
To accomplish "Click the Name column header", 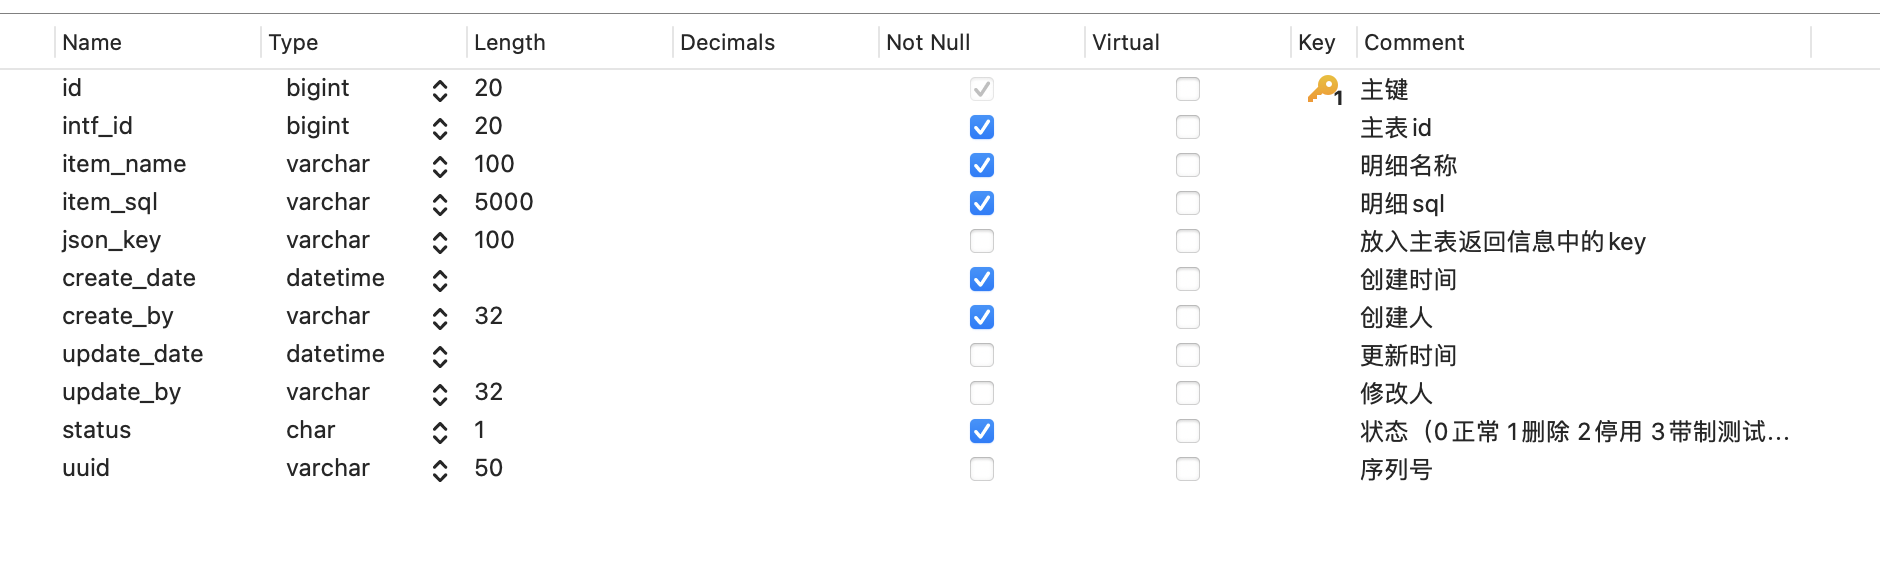I will tap(92, 42).
